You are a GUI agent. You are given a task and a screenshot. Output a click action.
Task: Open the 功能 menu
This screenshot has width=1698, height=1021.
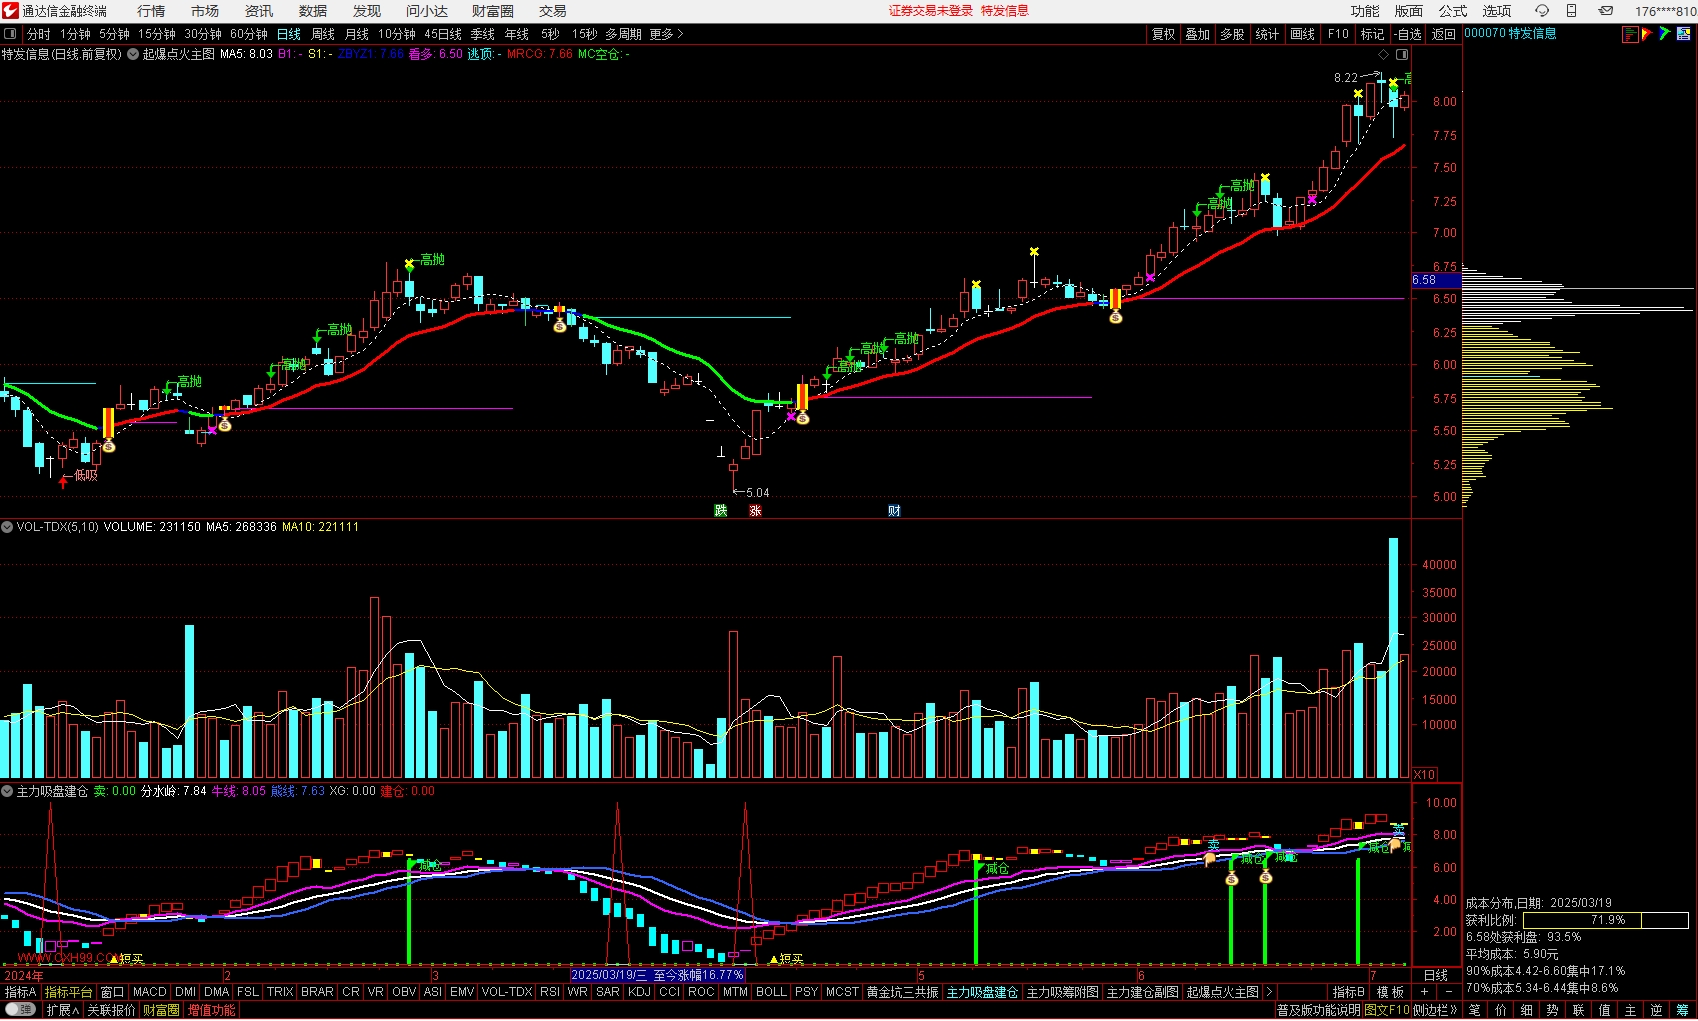click(x=1365, y=11)
